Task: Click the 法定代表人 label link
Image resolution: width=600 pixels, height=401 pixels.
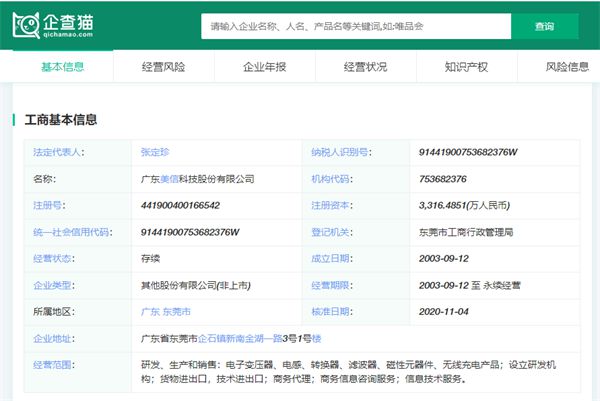Action: point(57,152)
